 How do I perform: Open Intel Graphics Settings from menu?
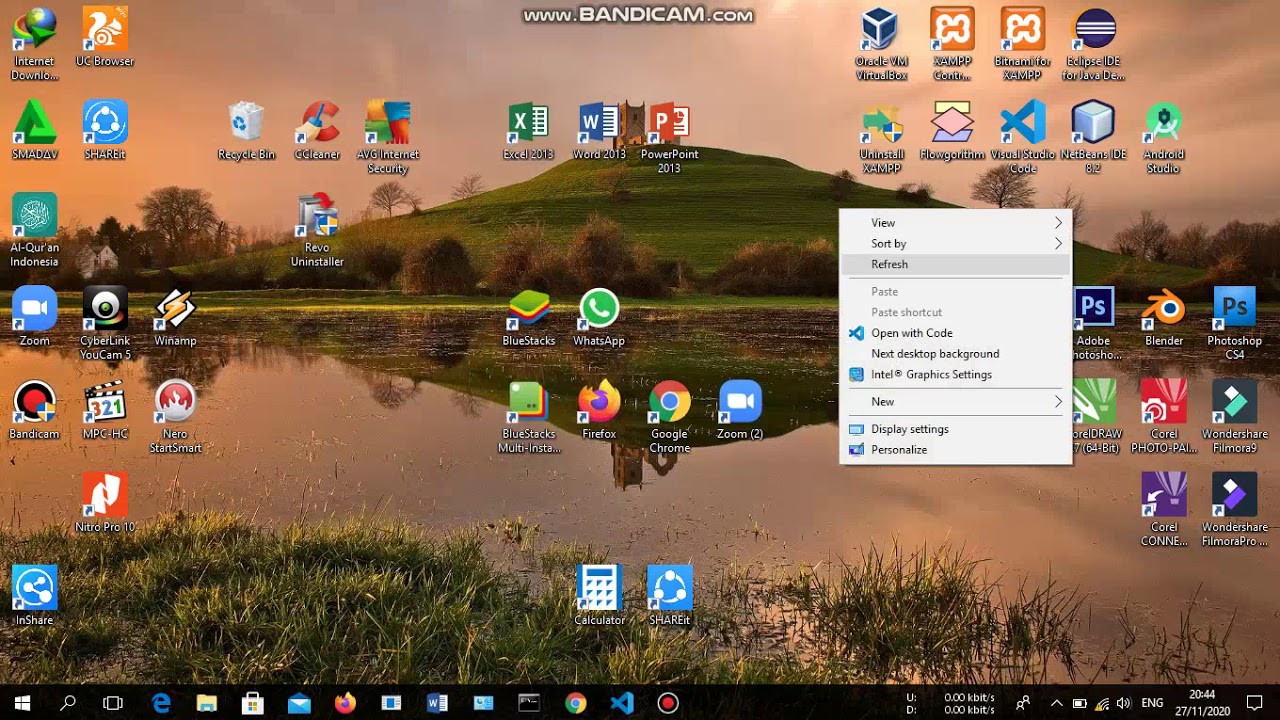[955, 375]
